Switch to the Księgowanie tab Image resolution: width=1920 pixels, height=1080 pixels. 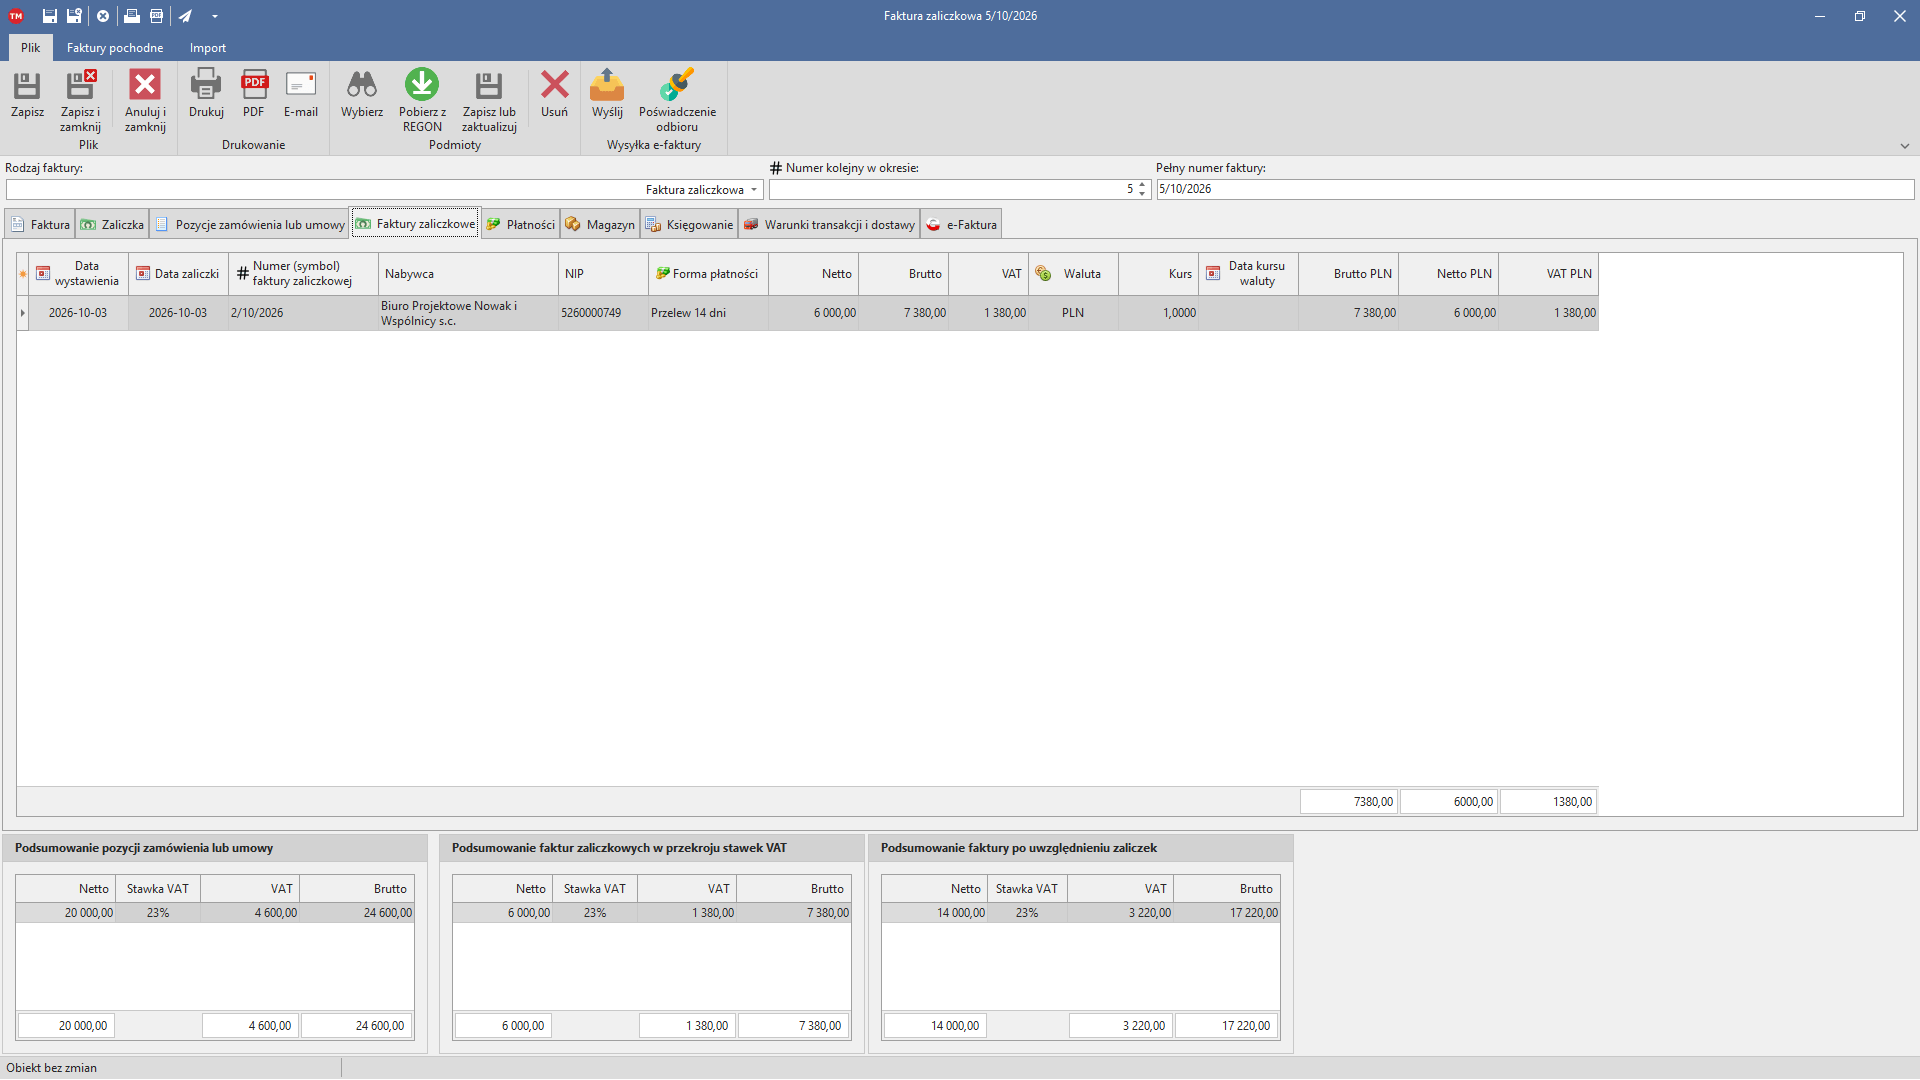[x=690, y=224]
